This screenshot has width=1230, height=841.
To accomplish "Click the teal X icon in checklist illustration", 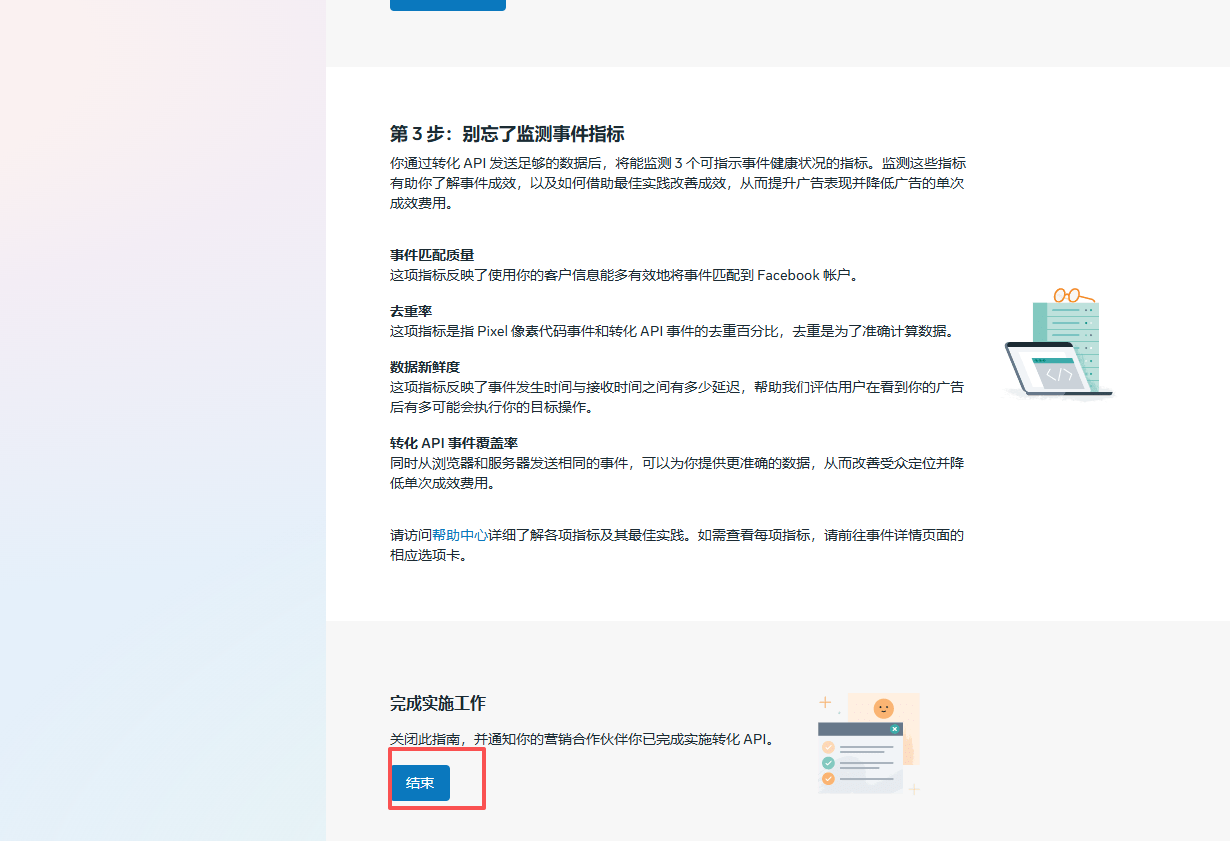I will (895, 729).
